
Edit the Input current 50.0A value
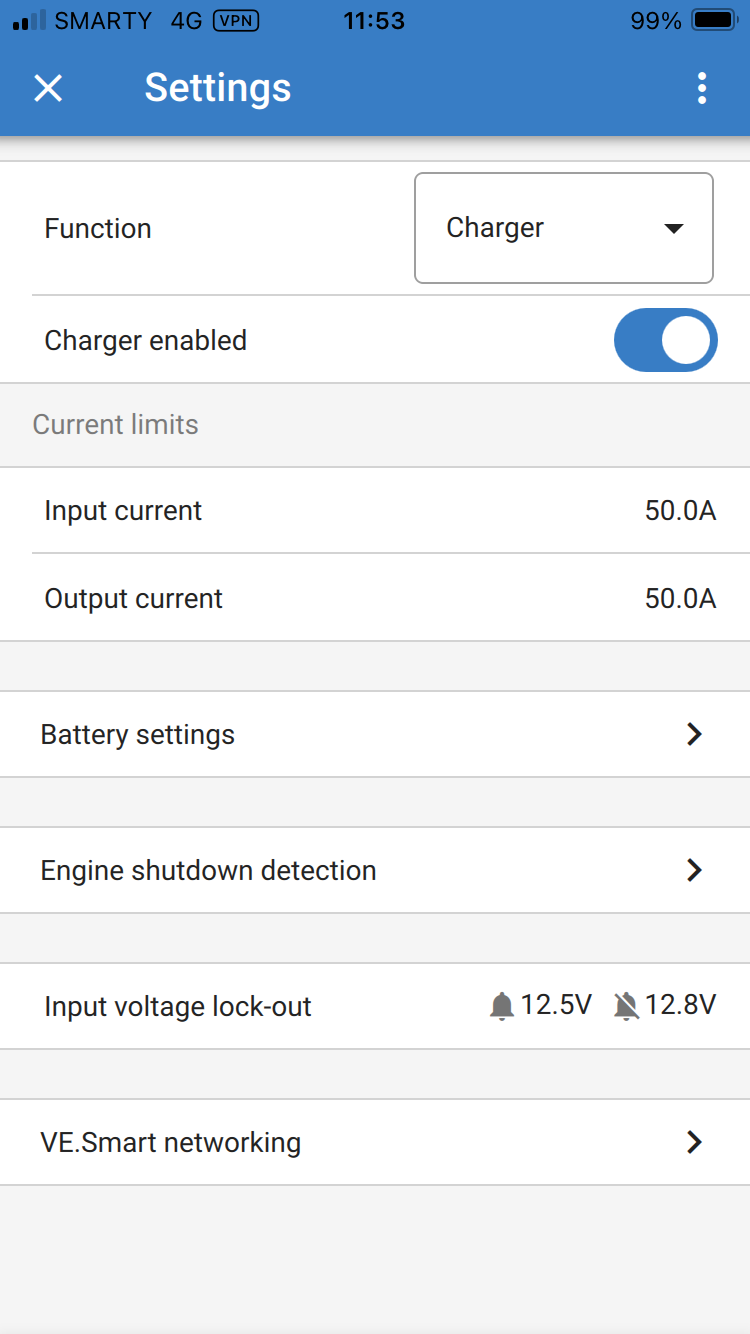[x=680, y=511]
